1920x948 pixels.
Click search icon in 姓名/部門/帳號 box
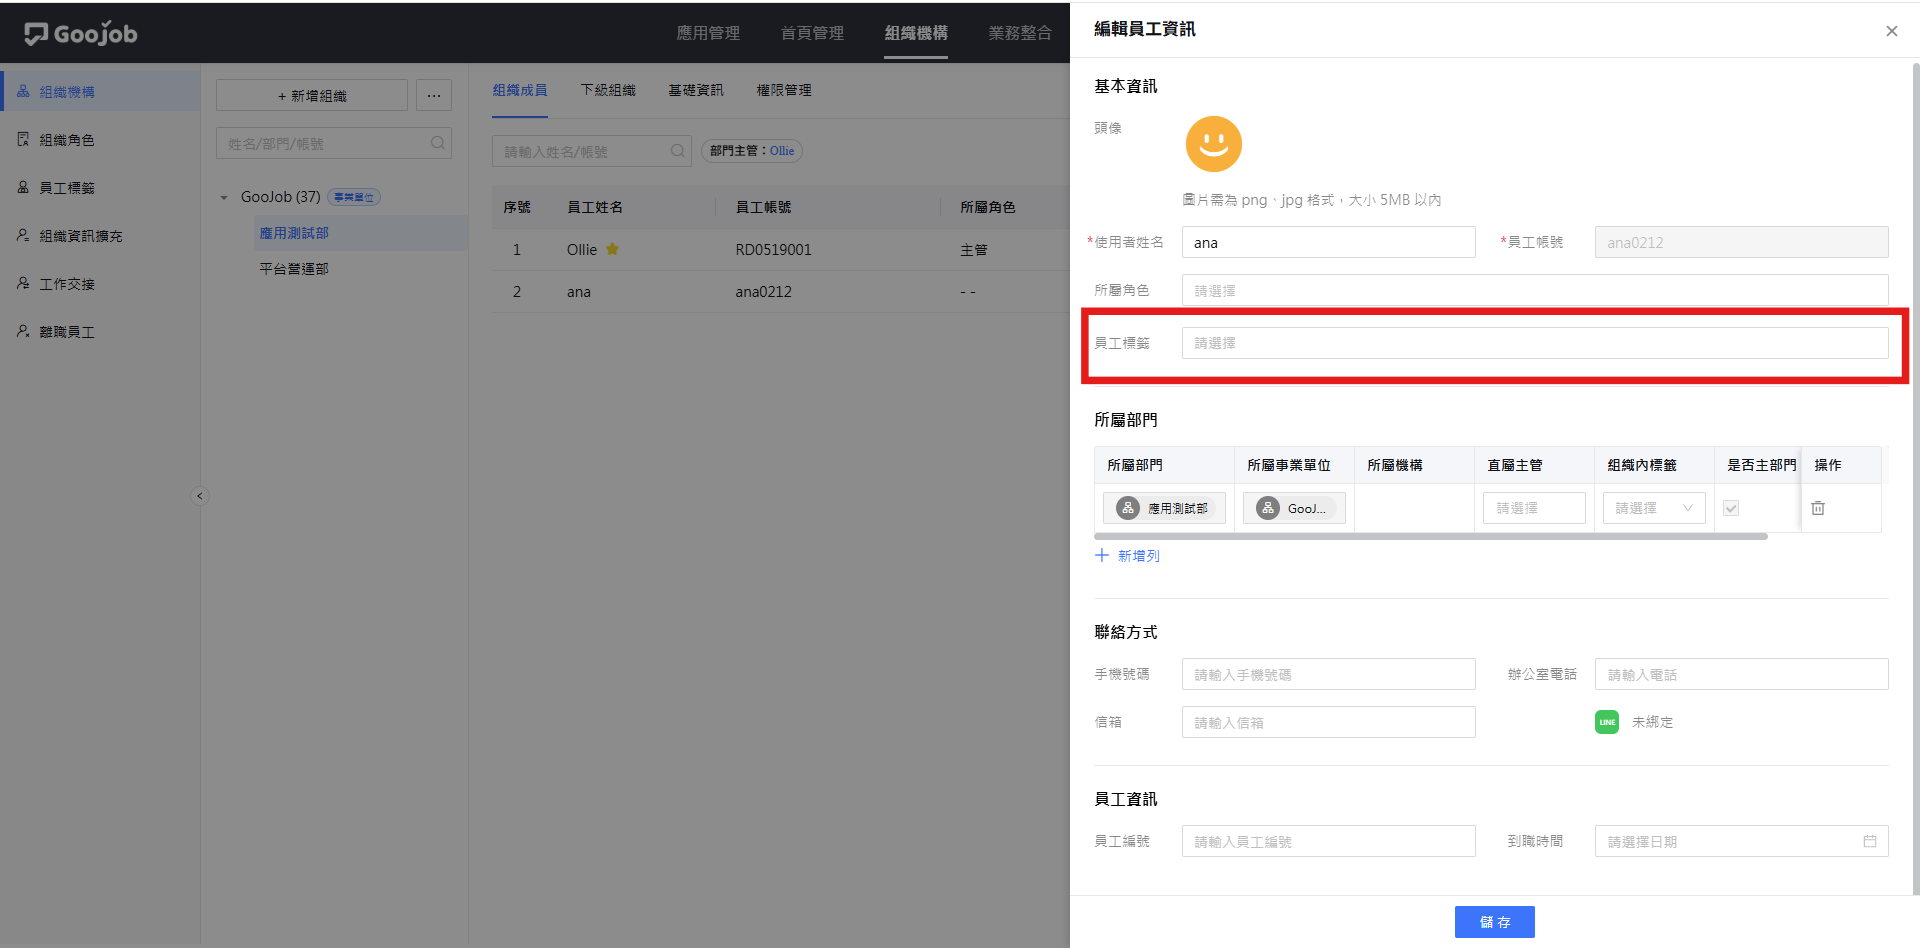pos(437,143)
